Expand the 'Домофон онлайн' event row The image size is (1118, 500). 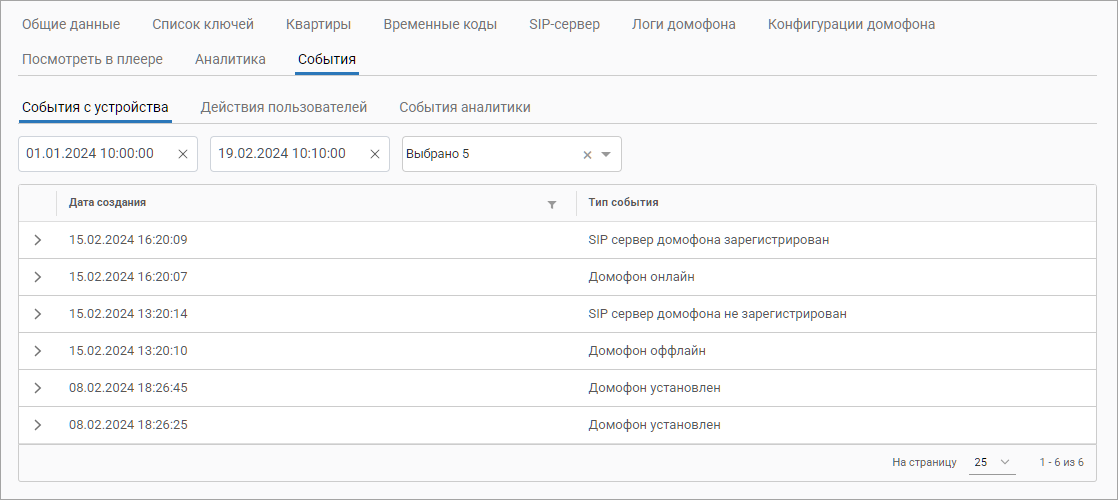38,277
